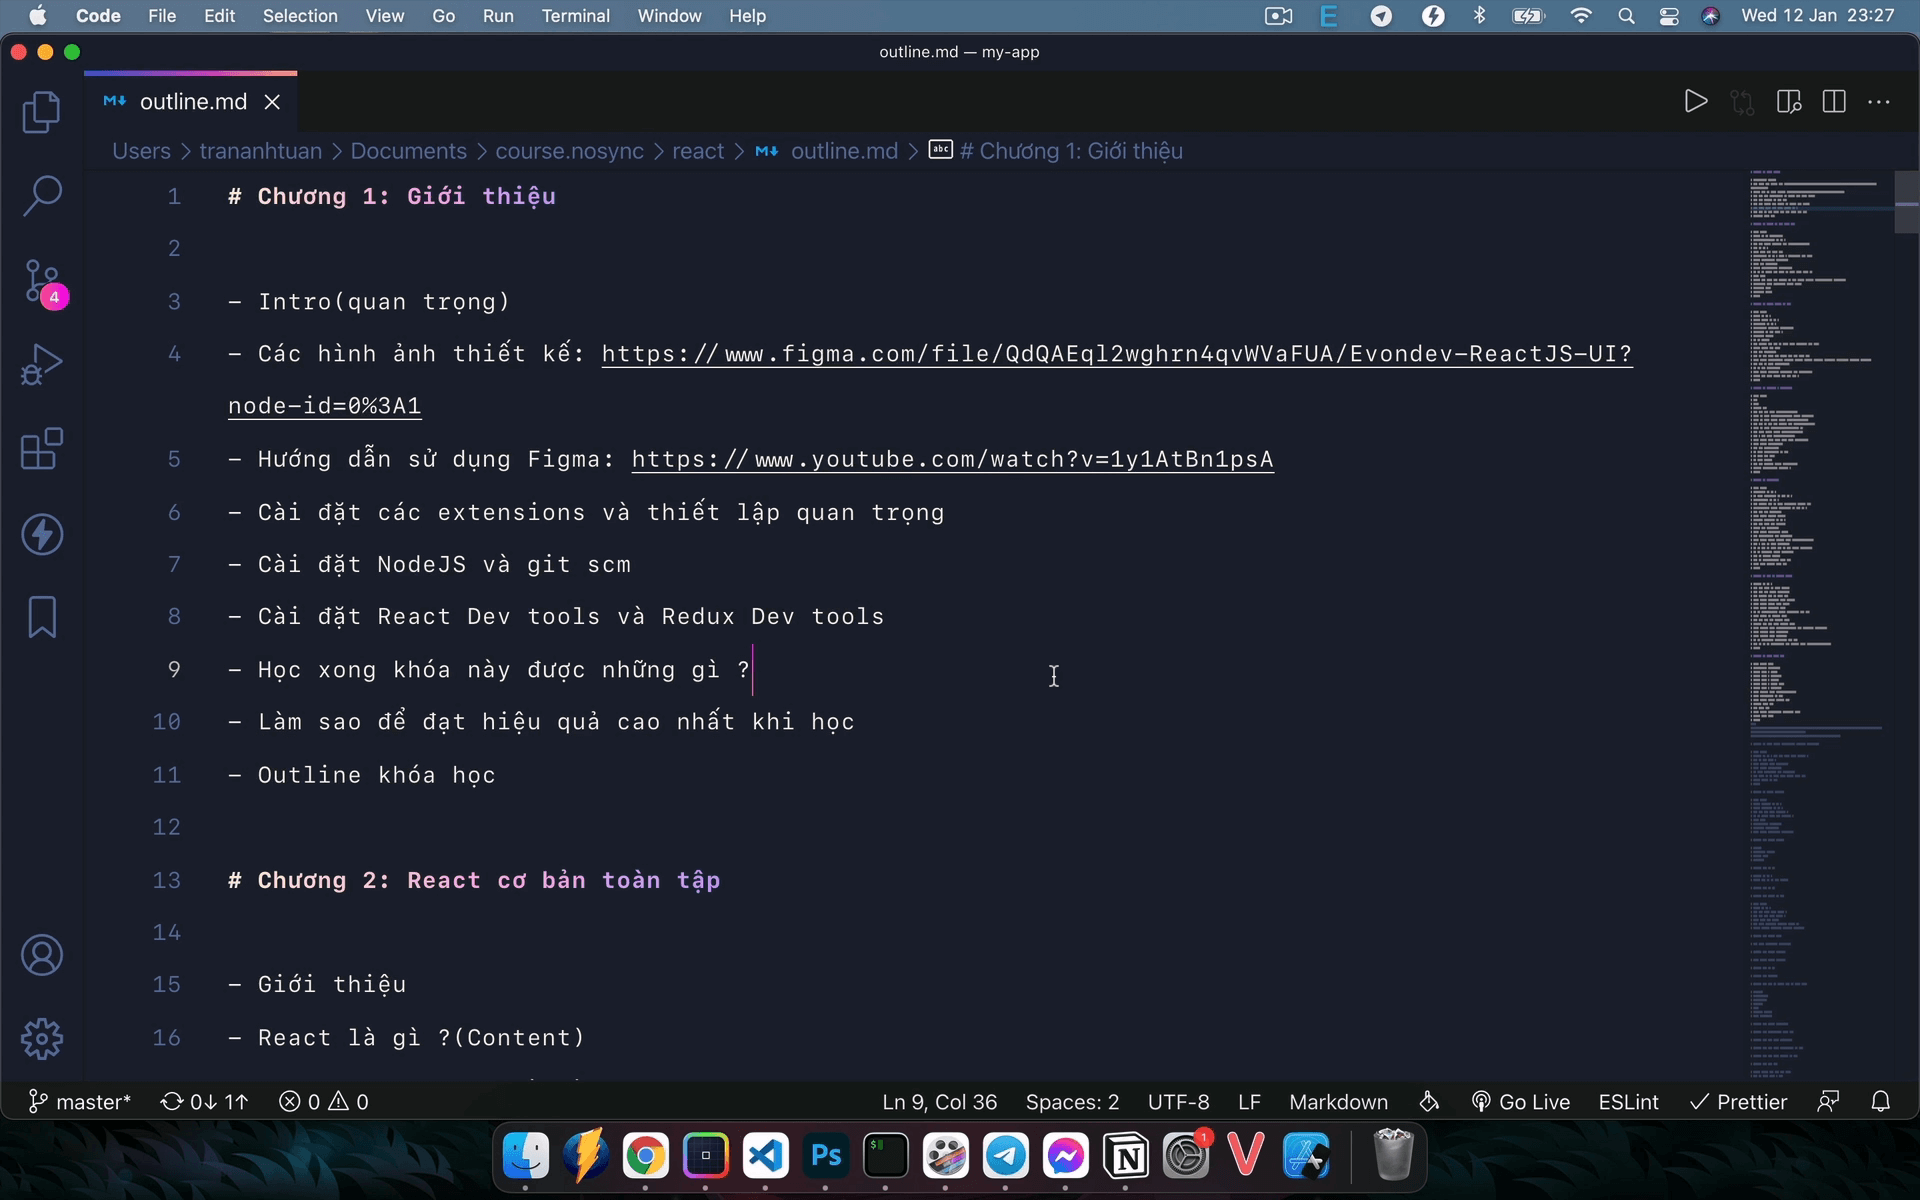Toggle Prettier formatter status item
This screenshot has width=1920, height=1200.
1738,1102
